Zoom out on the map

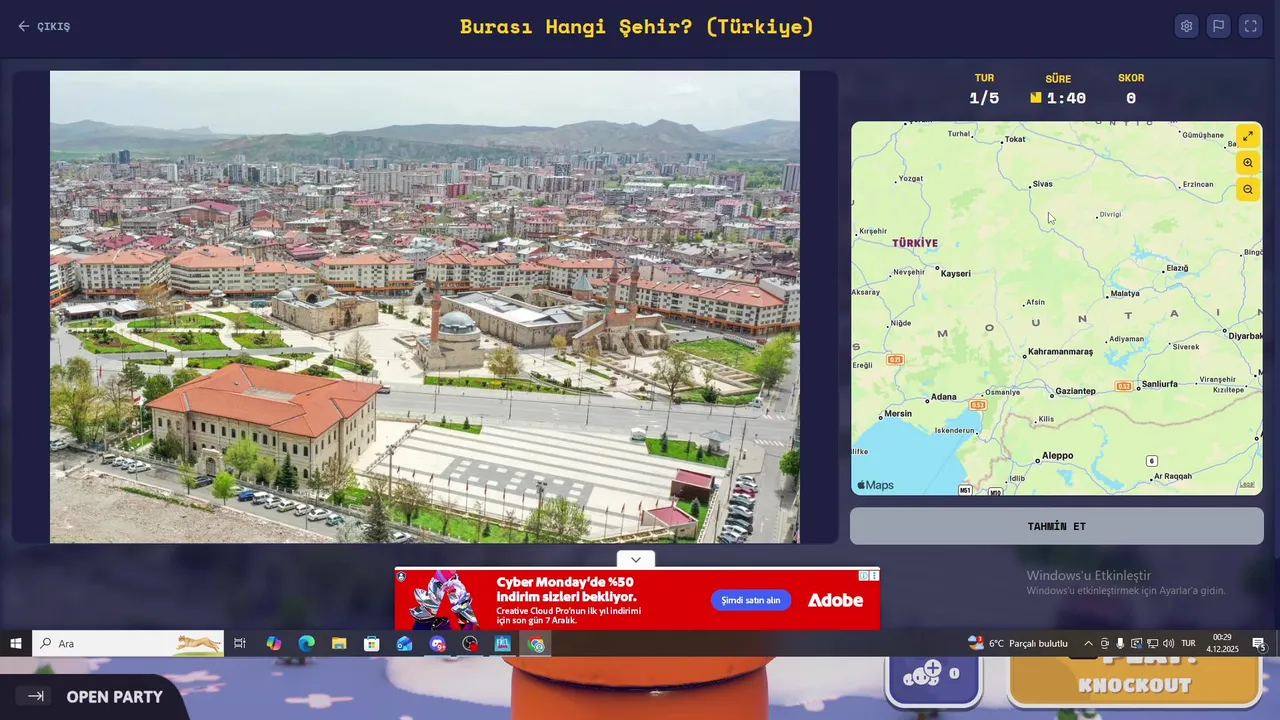click(x=1247, y=189)
